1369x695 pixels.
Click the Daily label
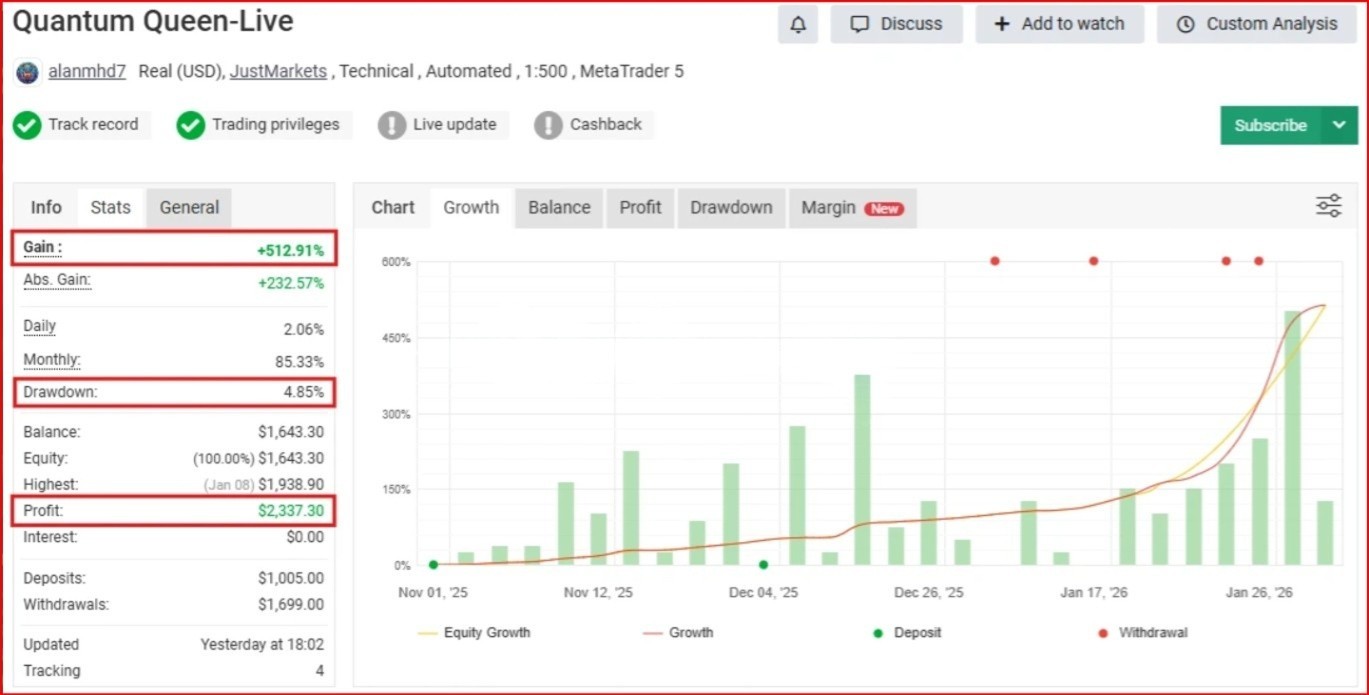pyautogui.click(x=40, y=326)
